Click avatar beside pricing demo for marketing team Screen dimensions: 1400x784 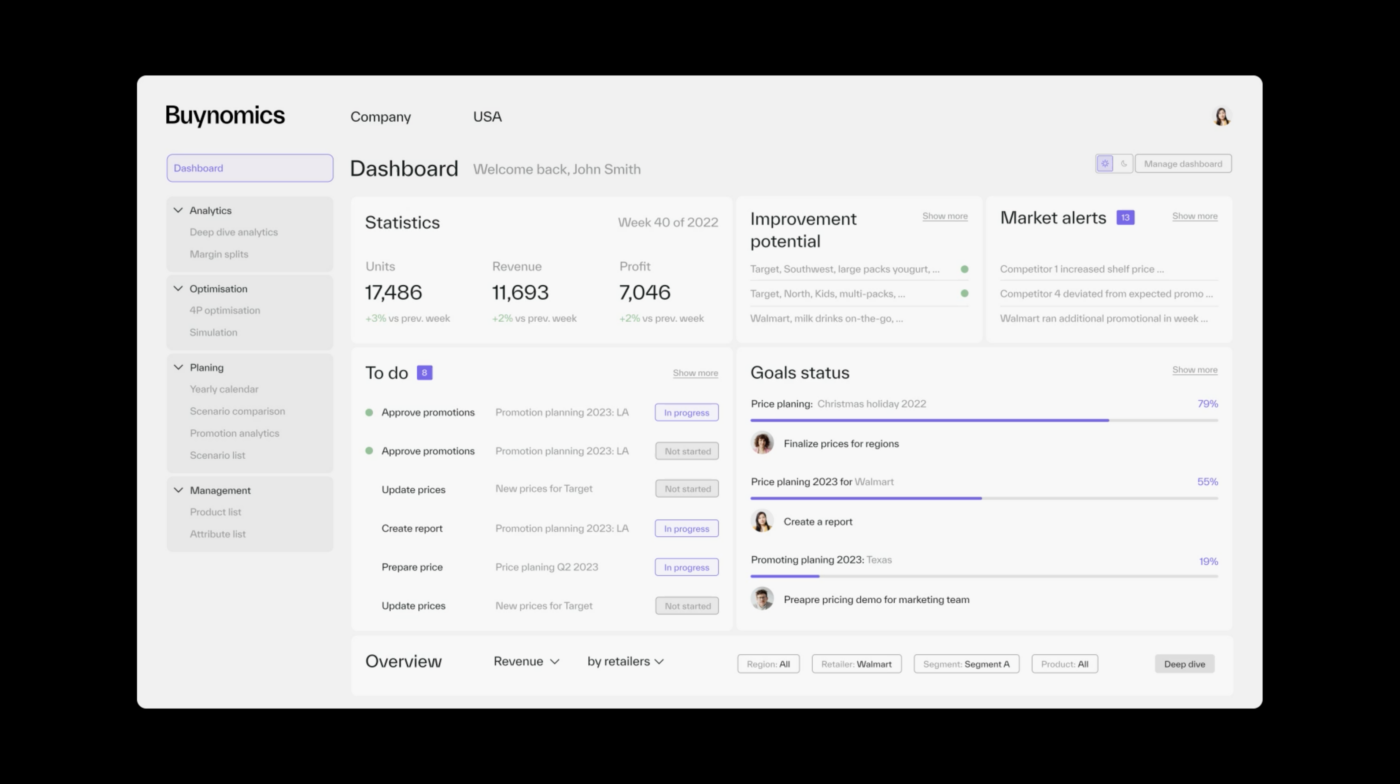[x=762, y=599]
